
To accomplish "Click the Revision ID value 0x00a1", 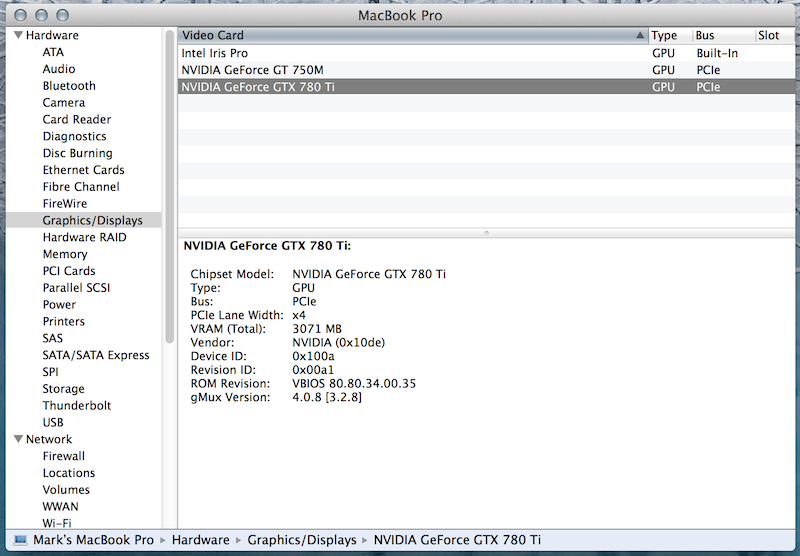I will [313, 370].
